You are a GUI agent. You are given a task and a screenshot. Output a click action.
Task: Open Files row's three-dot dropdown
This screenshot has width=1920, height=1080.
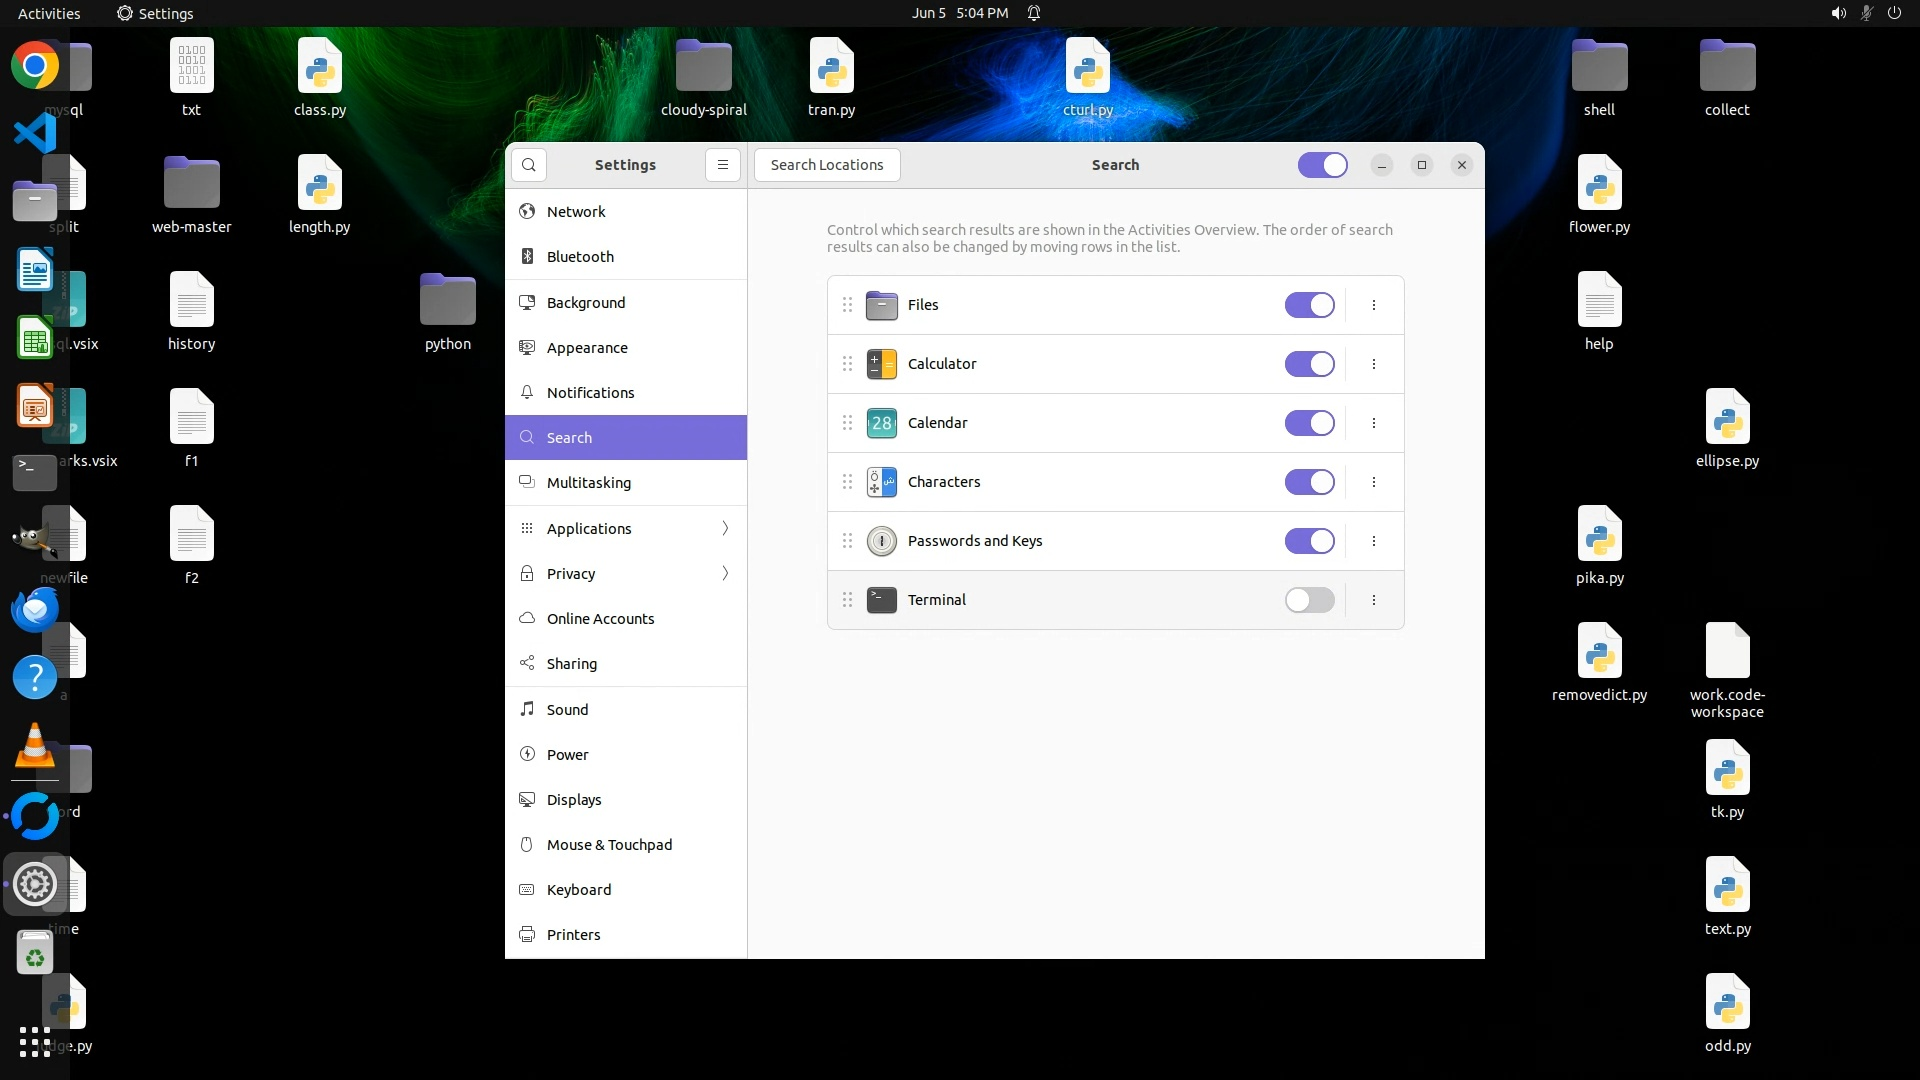[1374, 305]
